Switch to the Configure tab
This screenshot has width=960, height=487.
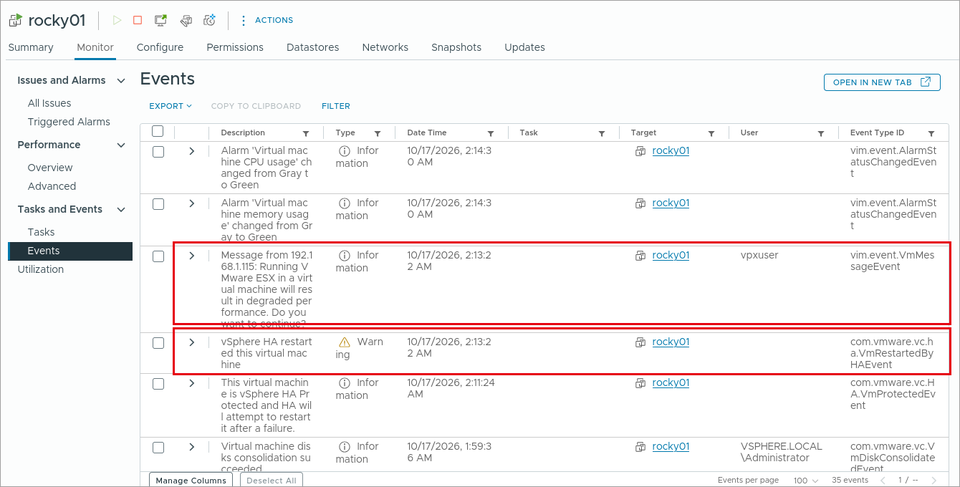160,47
